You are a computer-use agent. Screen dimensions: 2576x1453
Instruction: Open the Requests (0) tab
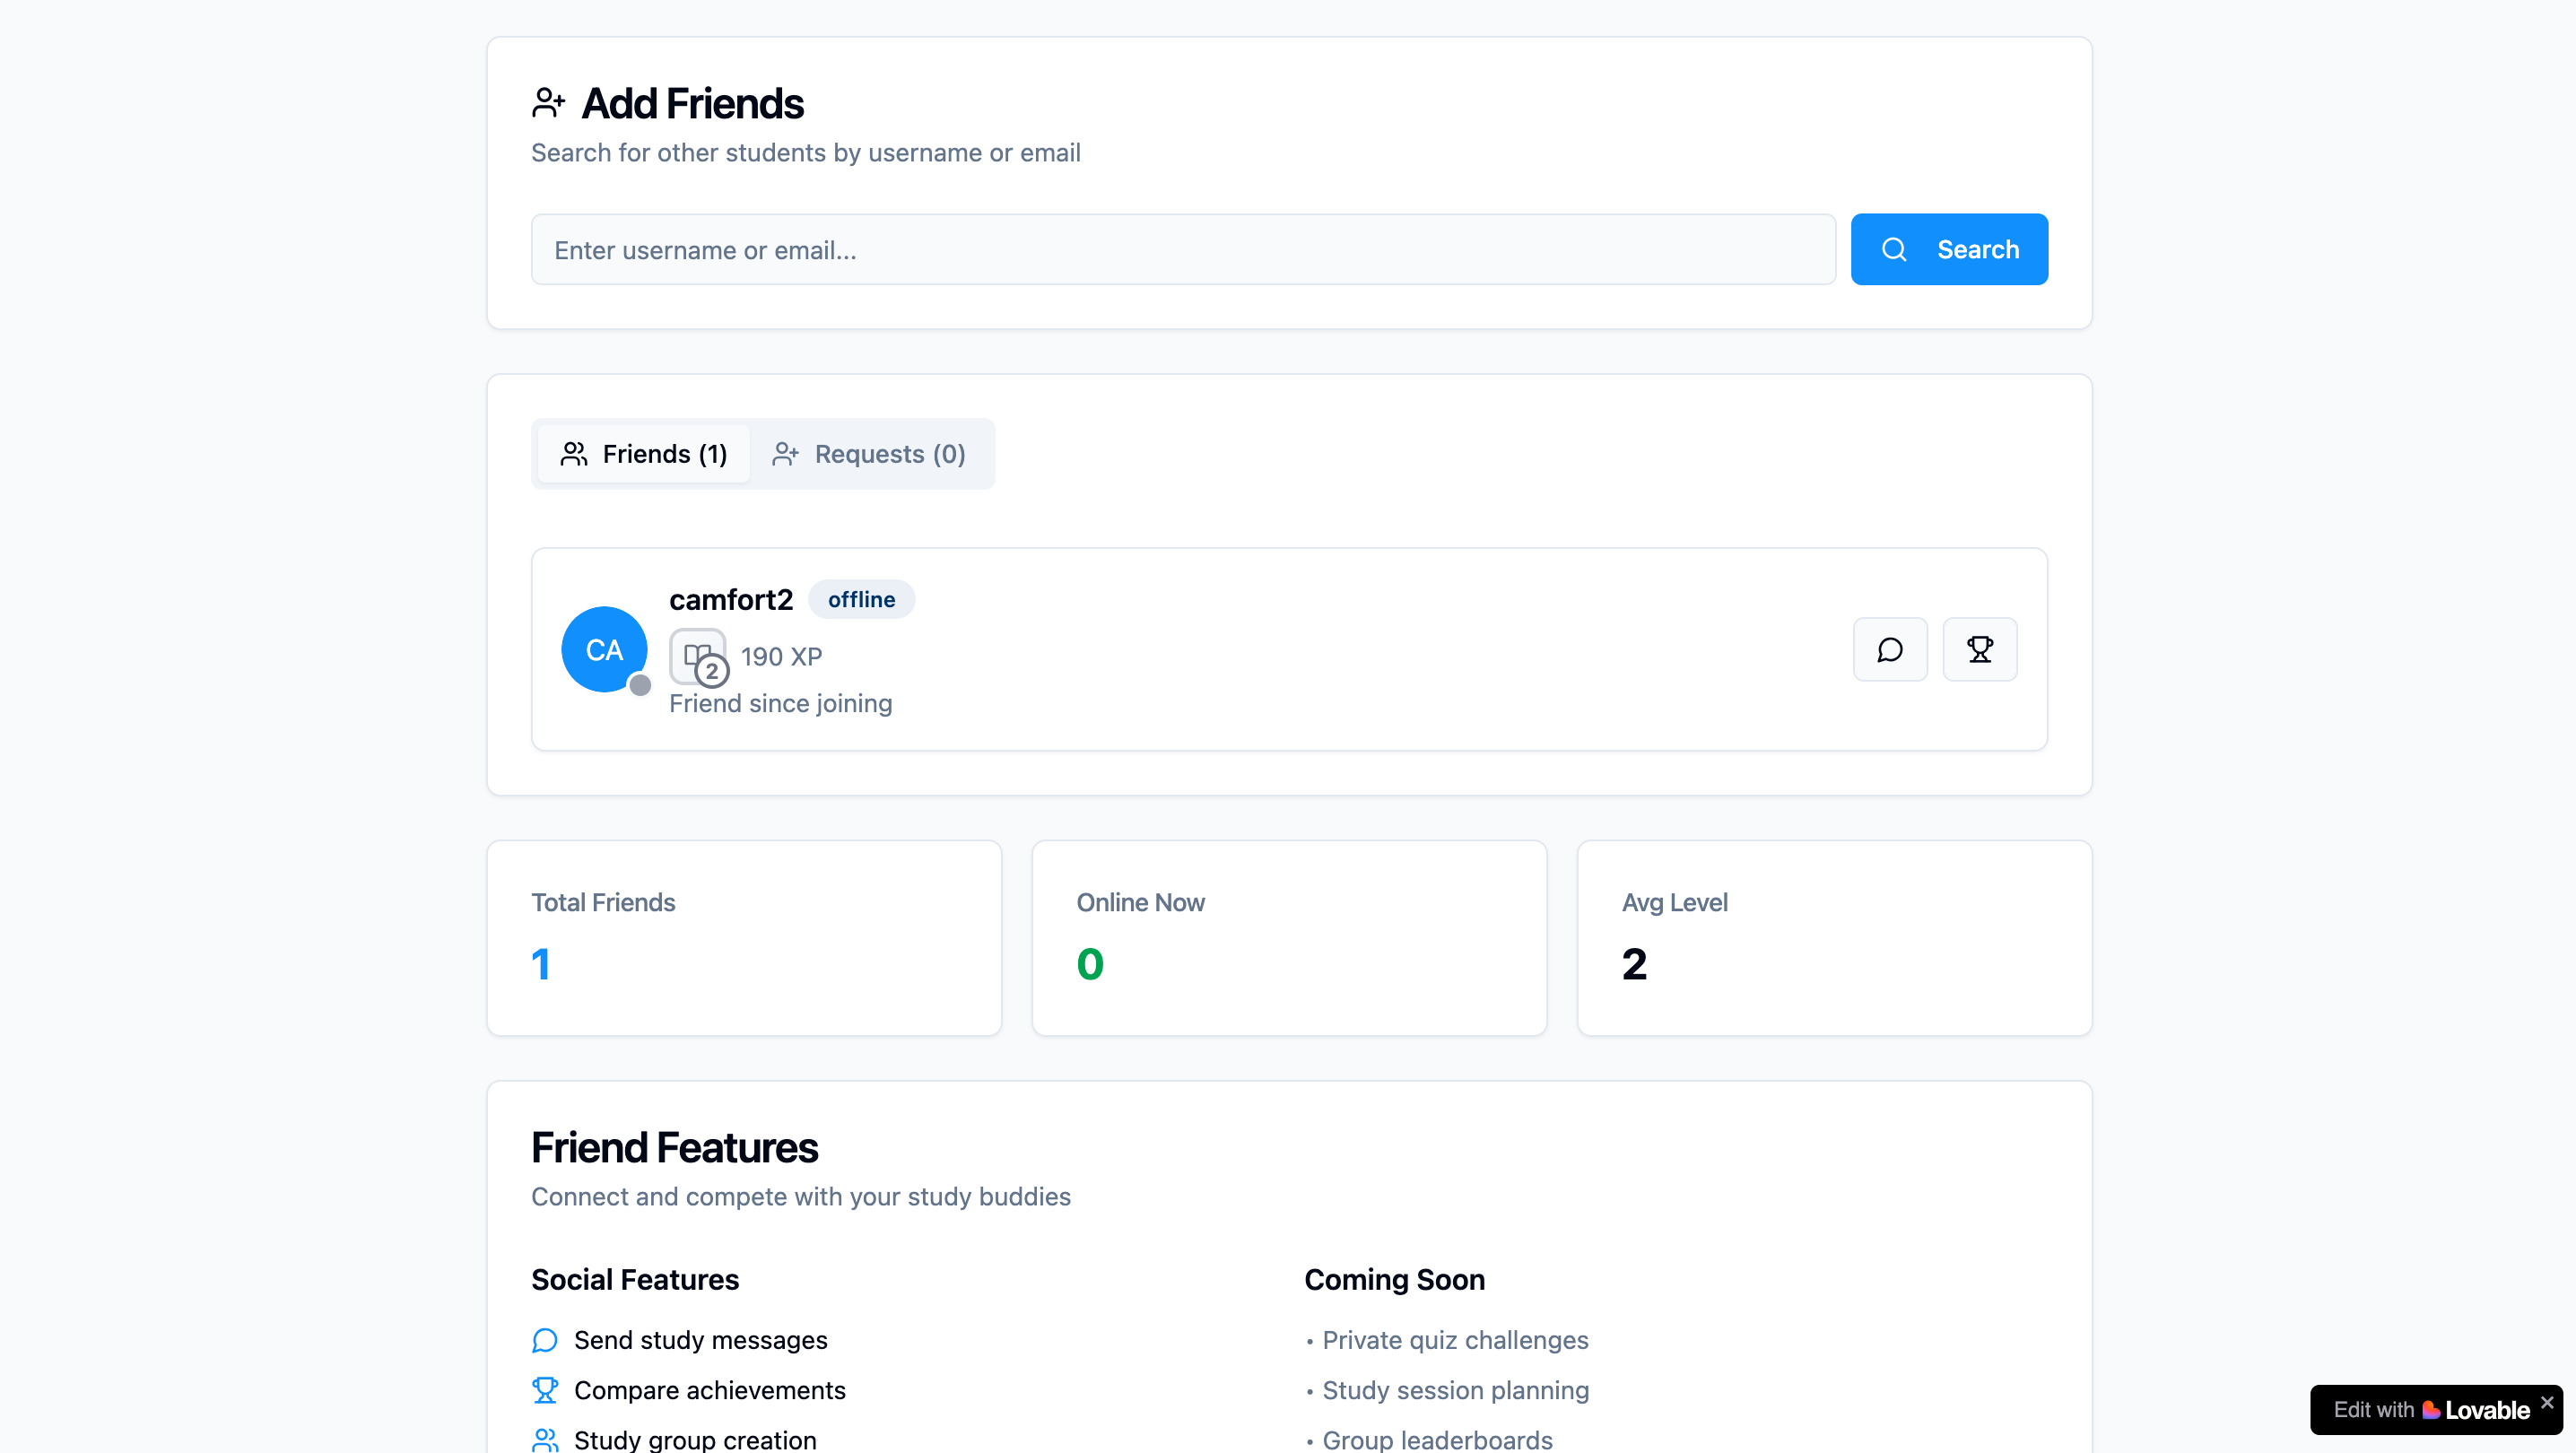868,454
